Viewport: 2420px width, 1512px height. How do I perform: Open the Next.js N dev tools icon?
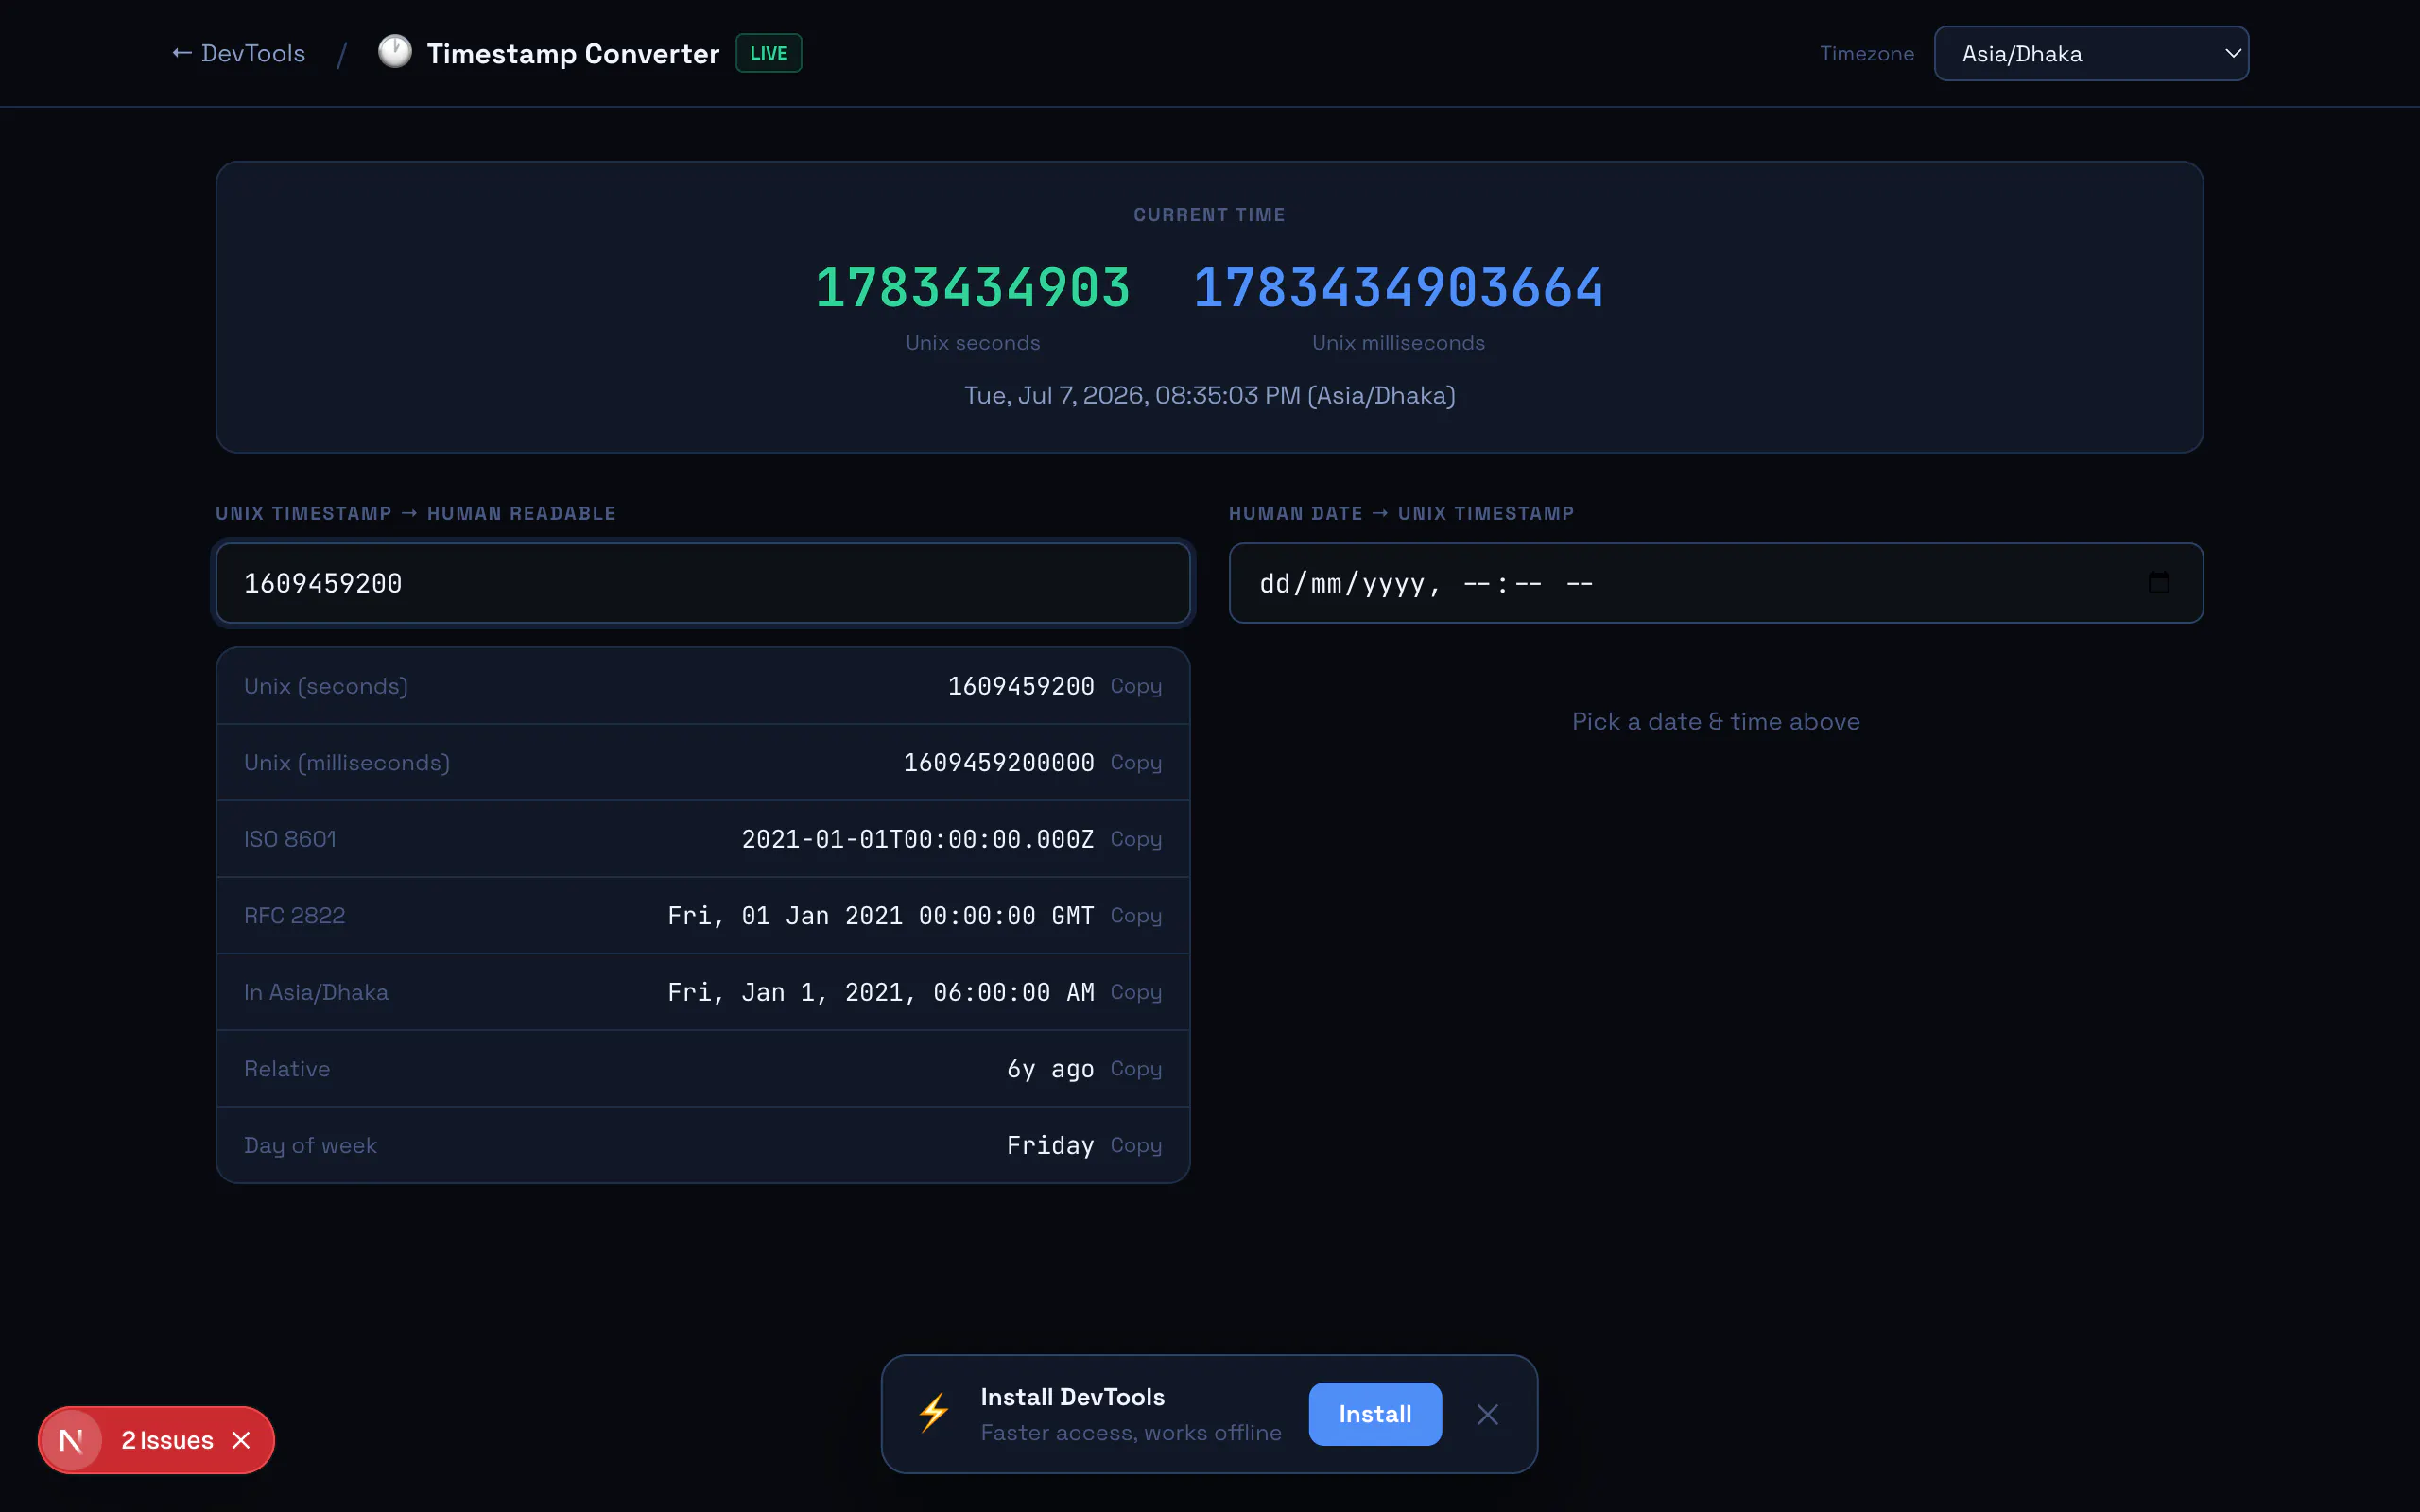71,1440
